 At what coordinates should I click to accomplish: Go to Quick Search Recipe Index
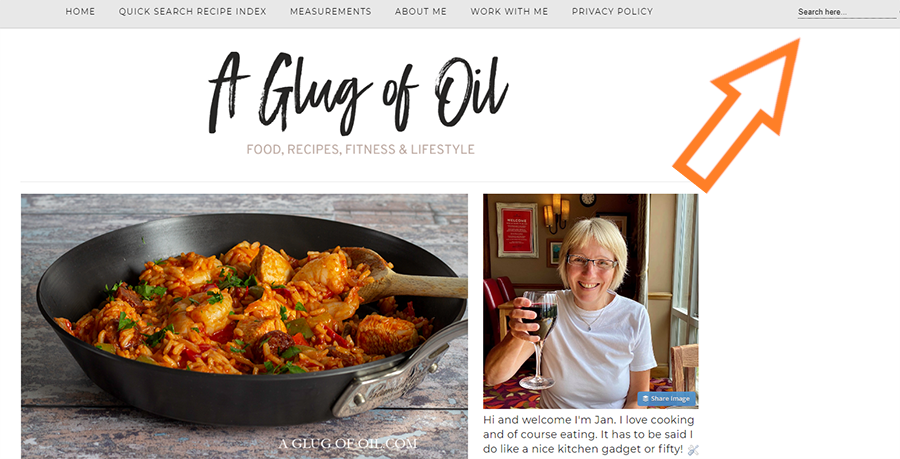(x=192, y=11)
